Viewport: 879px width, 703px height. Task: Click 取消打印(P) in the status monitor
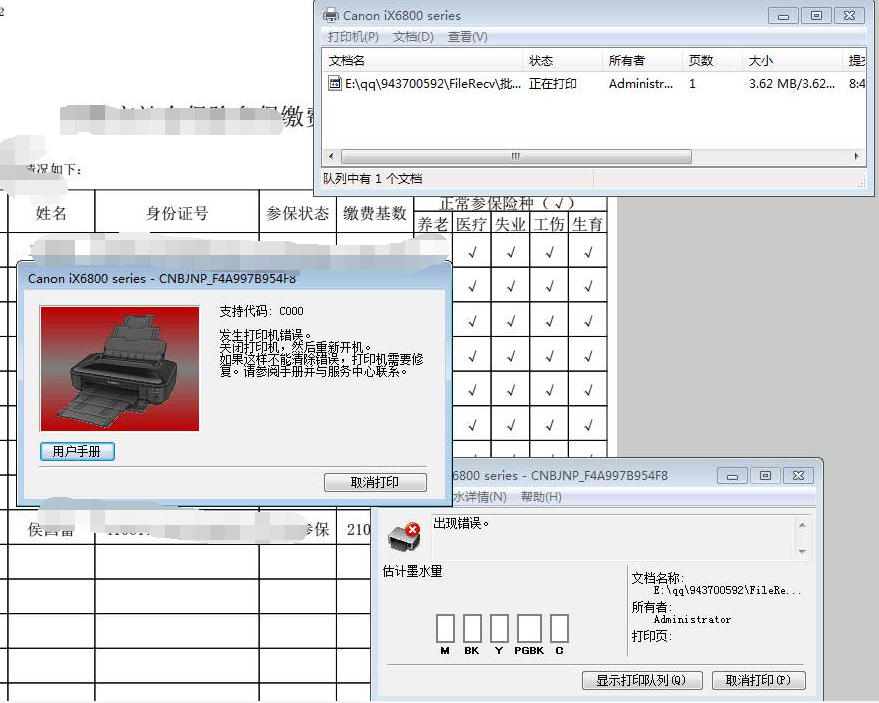[x=758, y=680]
